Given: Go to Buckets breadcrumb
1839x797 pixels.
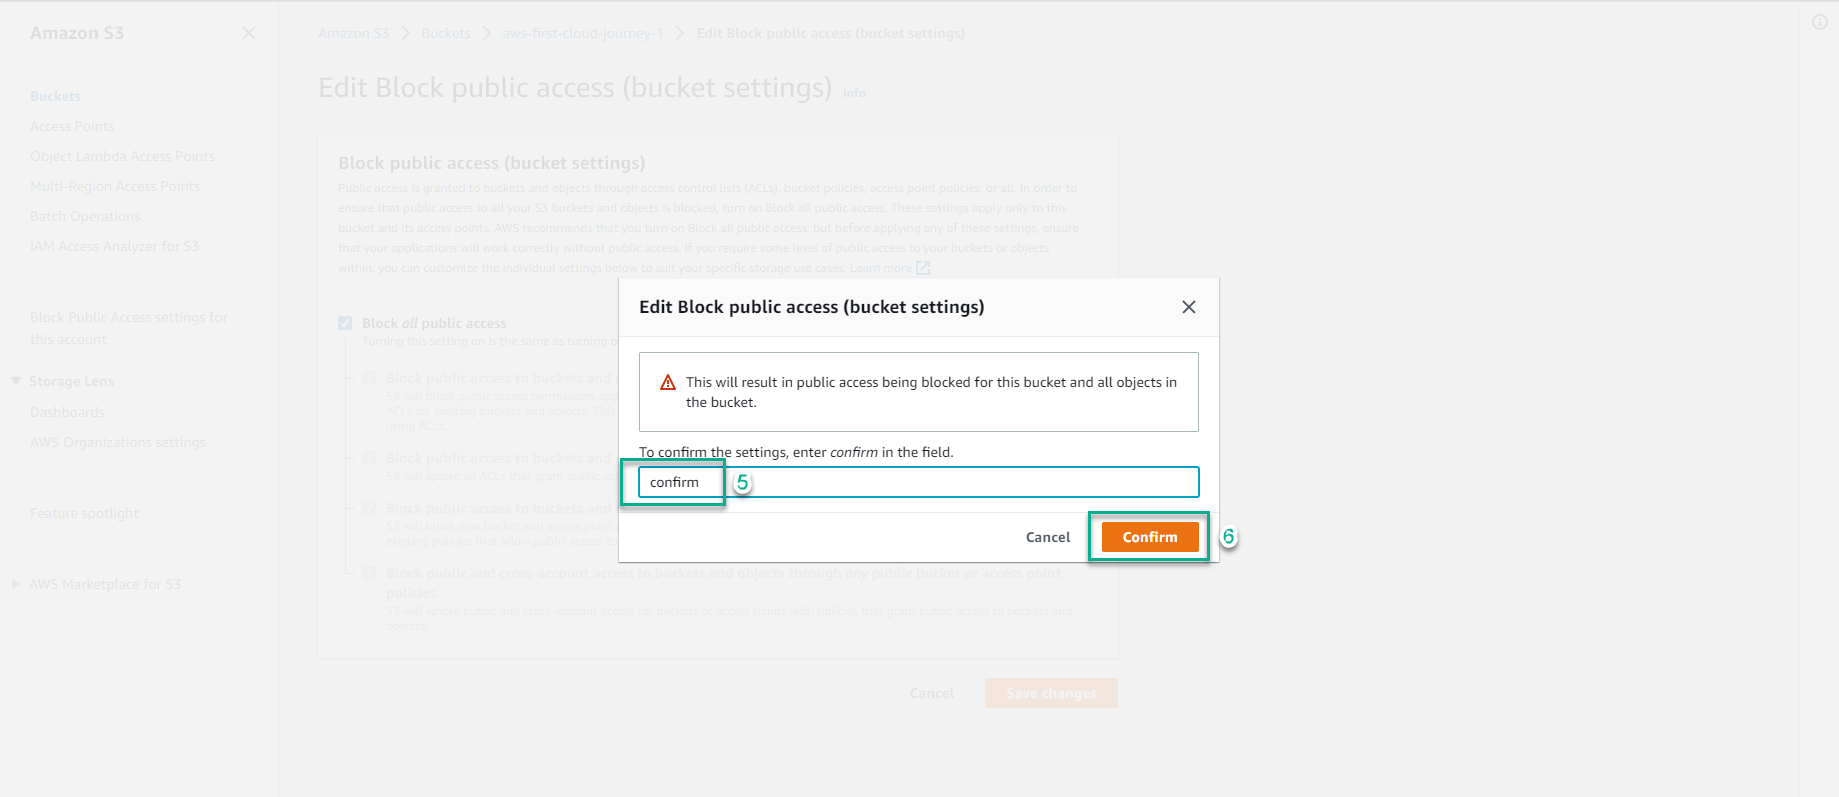Looking at the screenshot, I should (446, 33).
